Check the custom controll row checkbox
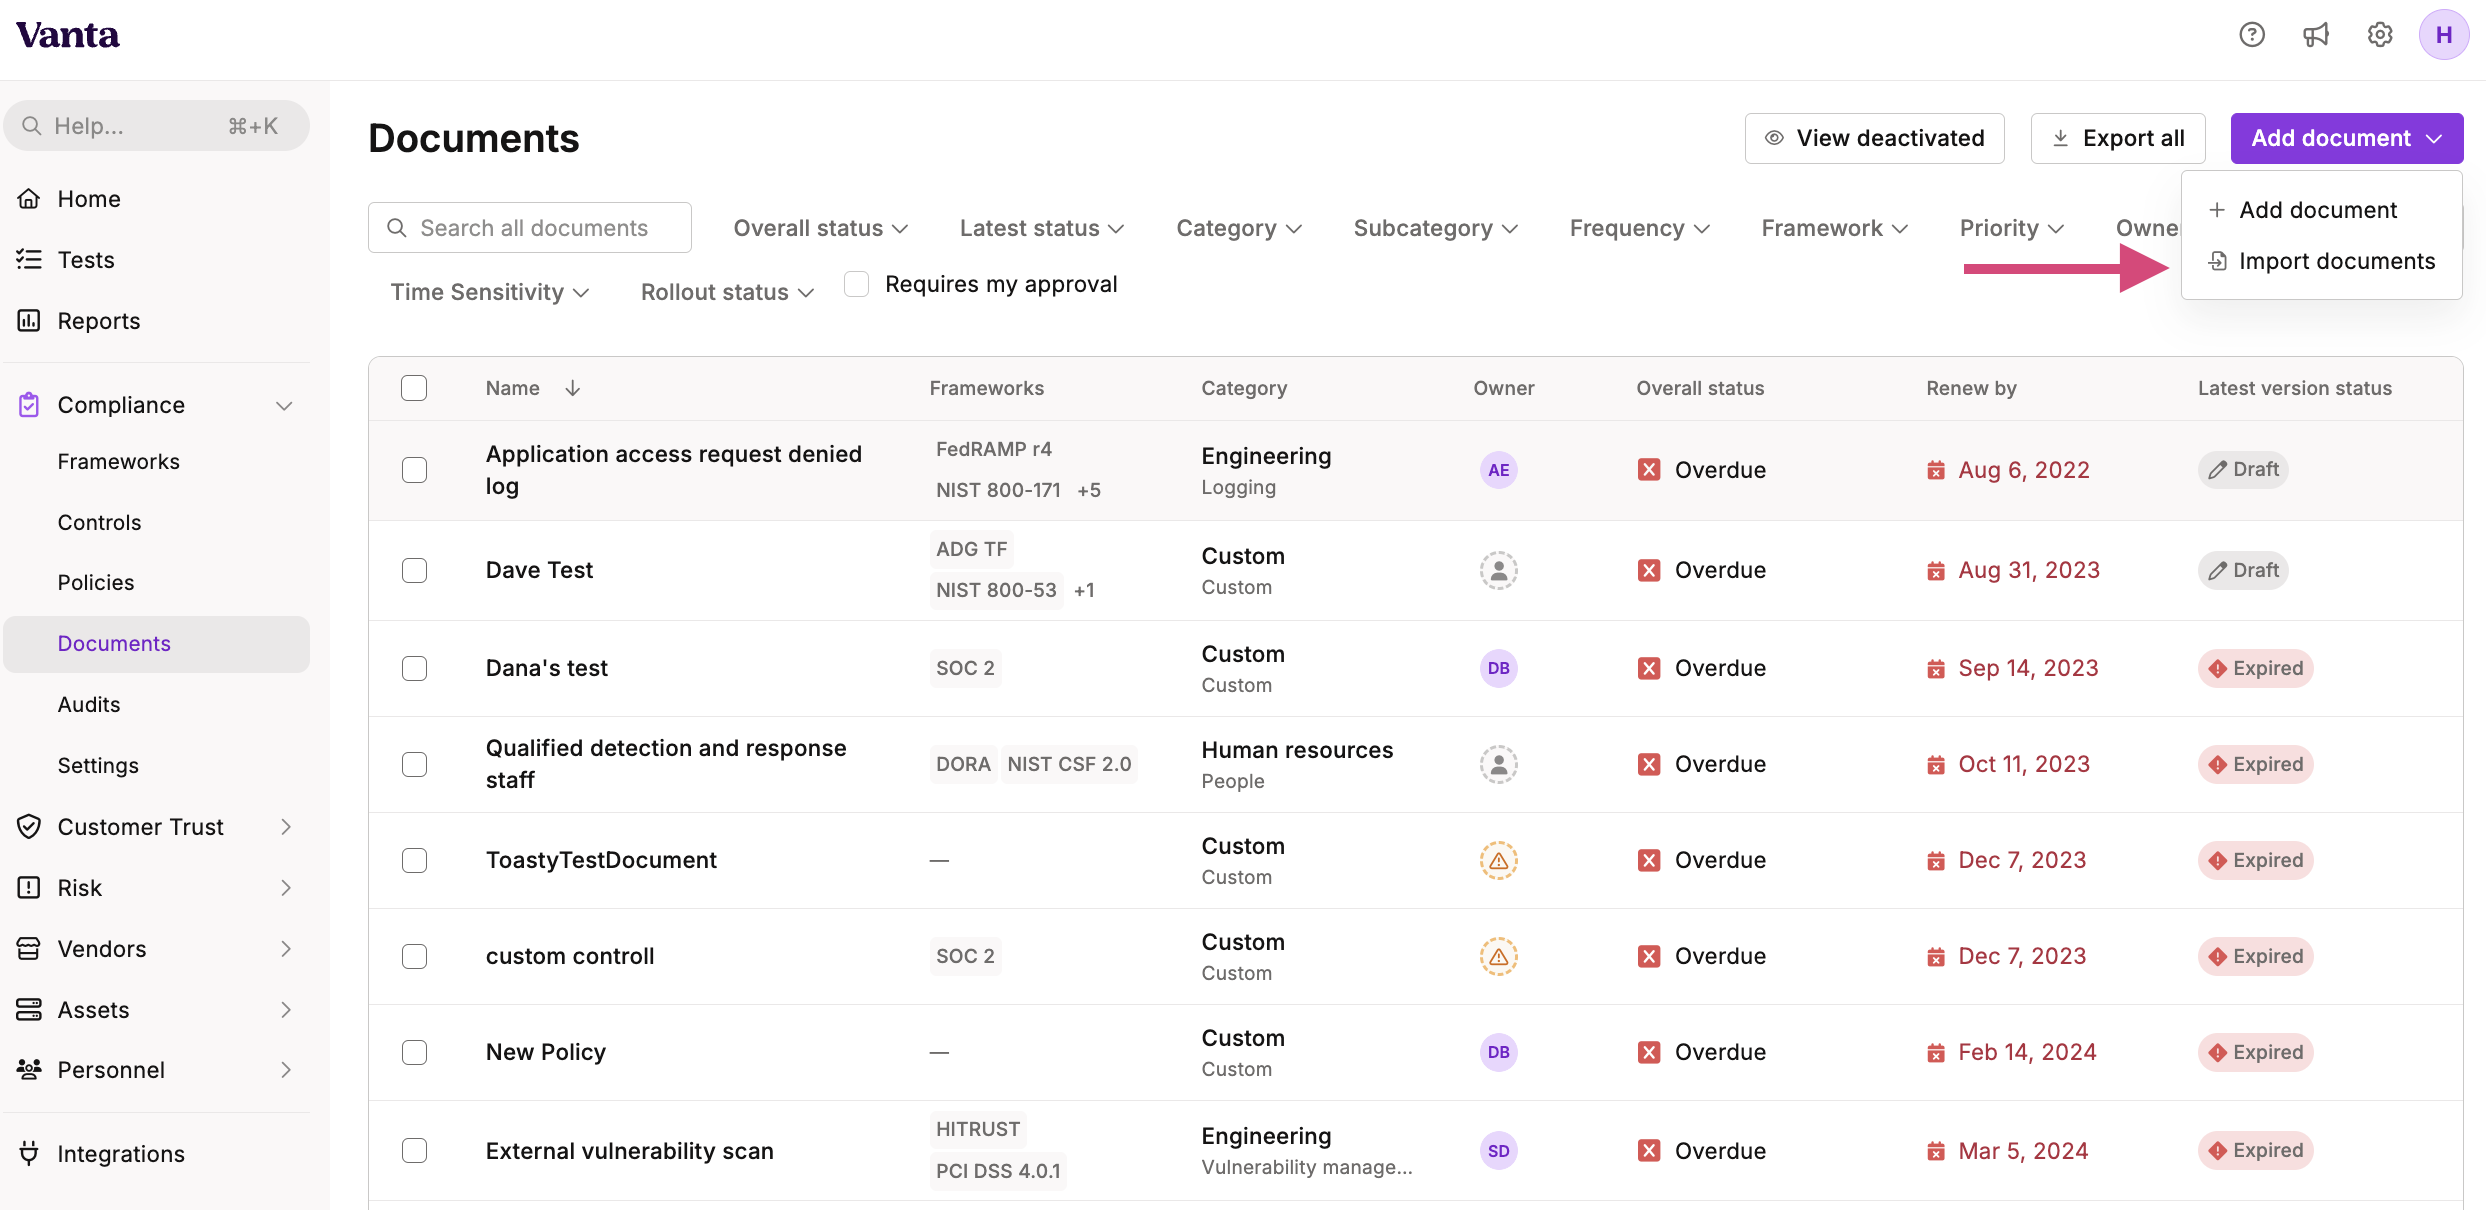The width and height of the screenshot is (2486, 1210). point(414,956)
